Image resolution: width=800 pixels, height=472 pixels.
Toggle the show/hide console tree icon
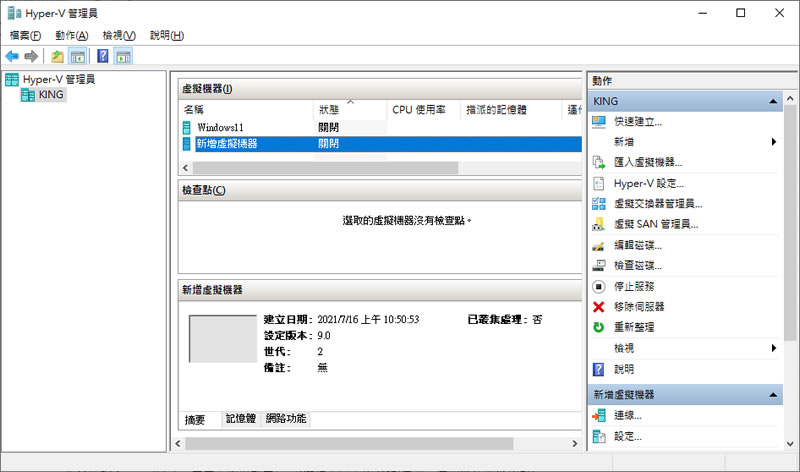[x=78, y=56]
